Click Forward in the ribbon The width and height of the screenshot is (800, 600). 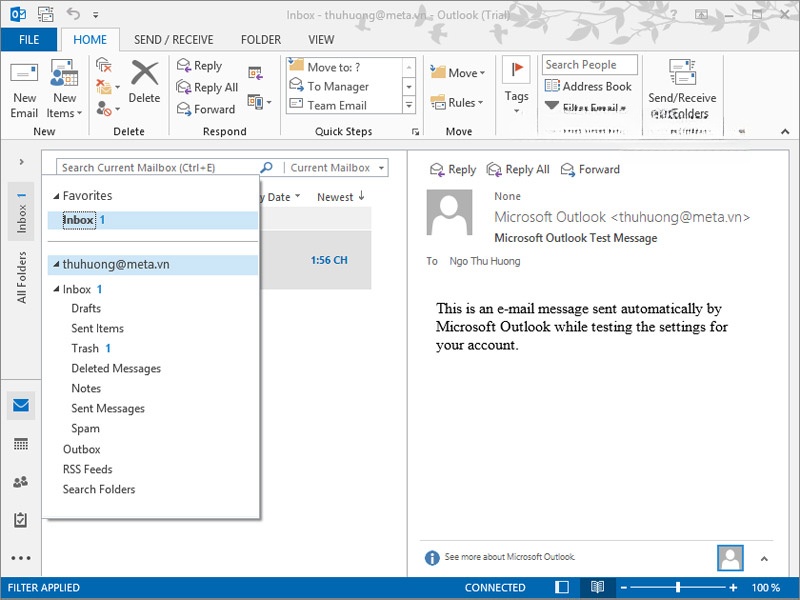pos(206,109)
